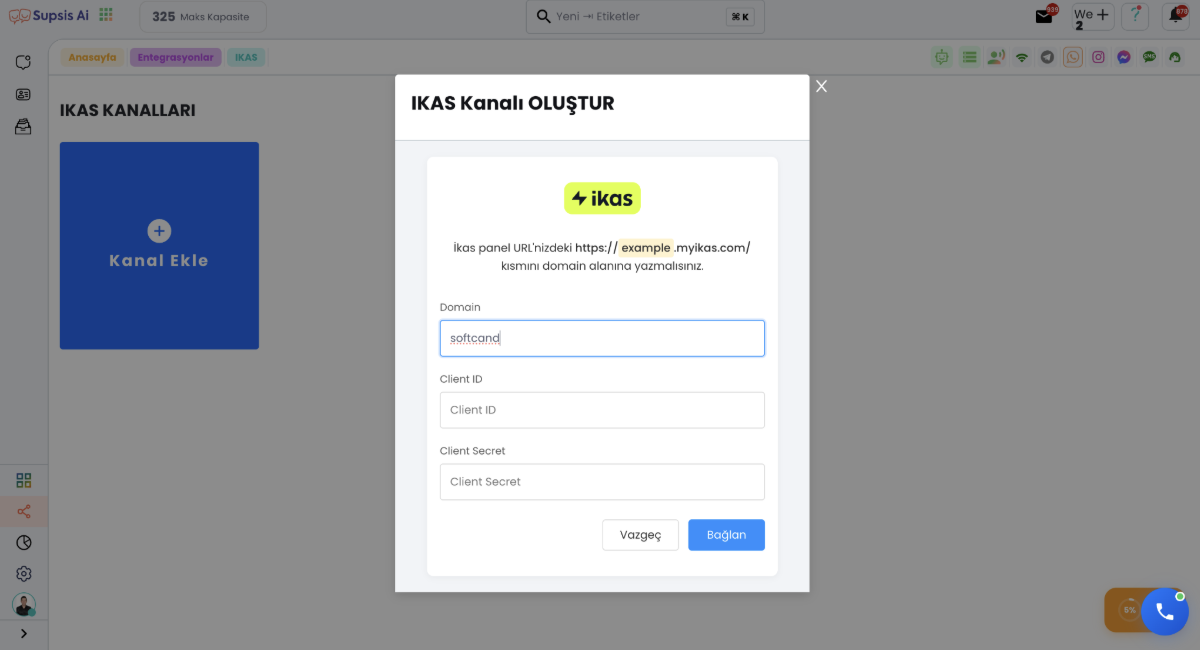Click the 'IKAS KANALLARI' heading

coord(128,110)
